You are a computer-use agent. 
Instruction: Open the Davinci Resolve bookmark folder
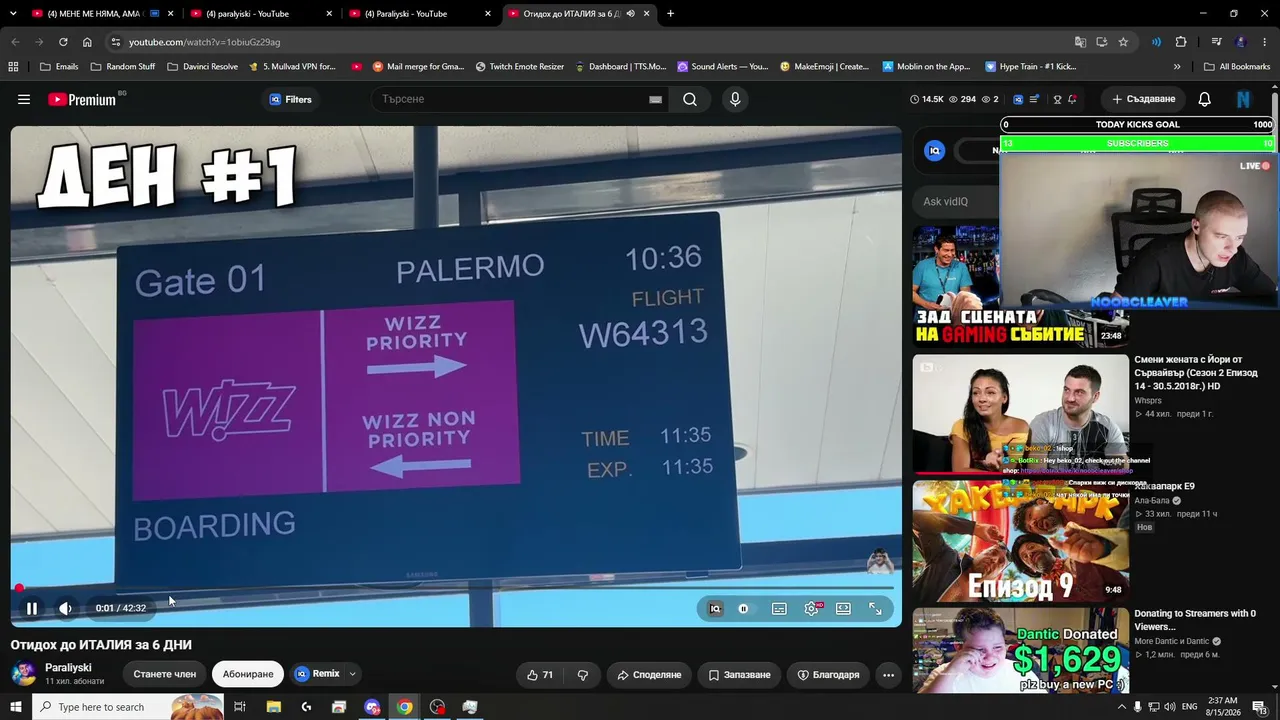(x=203, y=67)
